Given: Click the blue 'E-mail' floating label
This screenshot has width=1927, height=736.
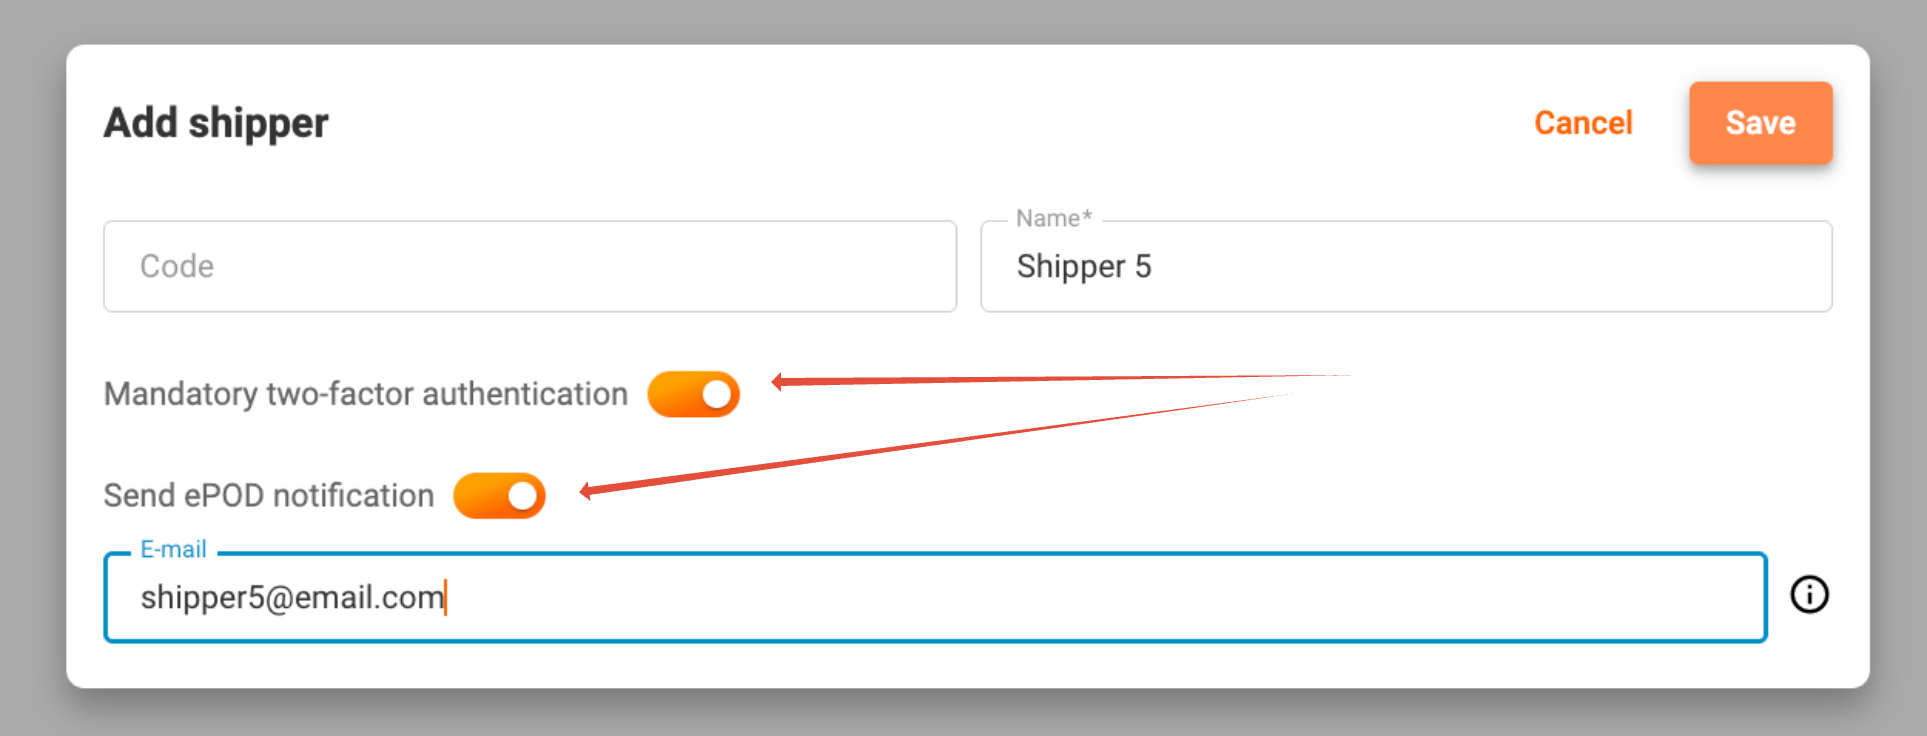Looking at the screenshot, I should [x=173, y=549].
